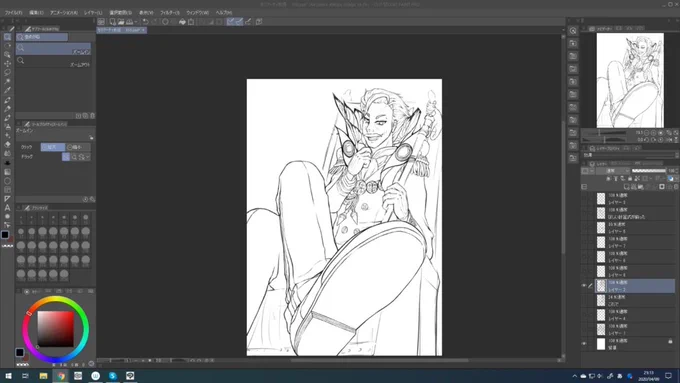Select the Text tool marked A
Viewport: 680px width, 383px height.
(x=7, y=207)
